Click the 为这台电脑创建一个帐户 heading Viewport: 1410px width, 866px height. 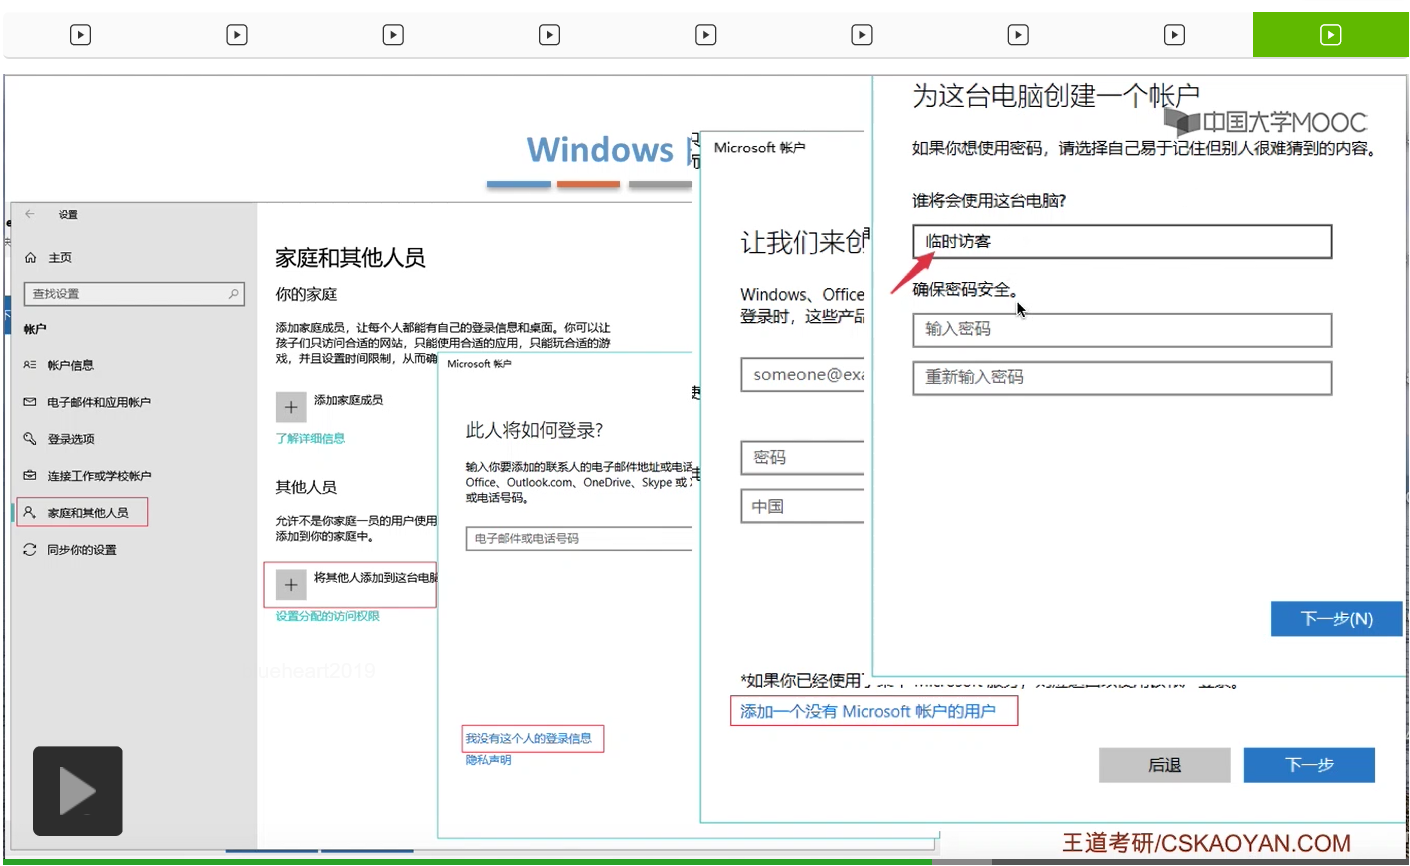(x=1055, y=96)
